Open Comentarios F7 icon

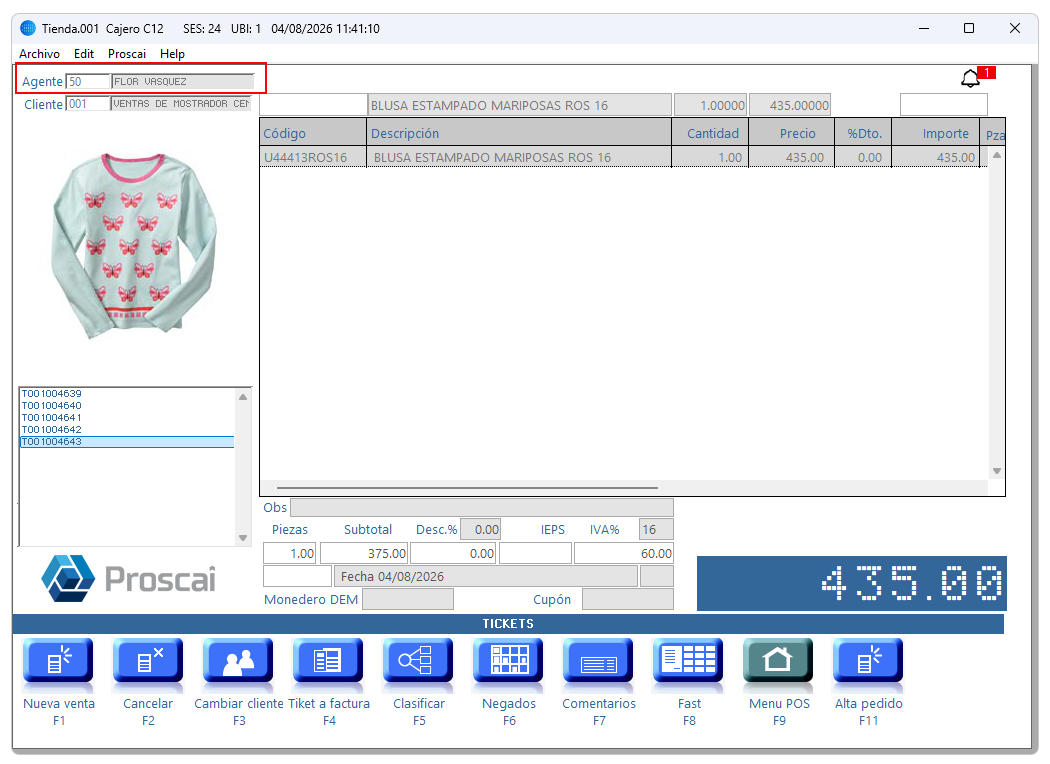[599, 660]
